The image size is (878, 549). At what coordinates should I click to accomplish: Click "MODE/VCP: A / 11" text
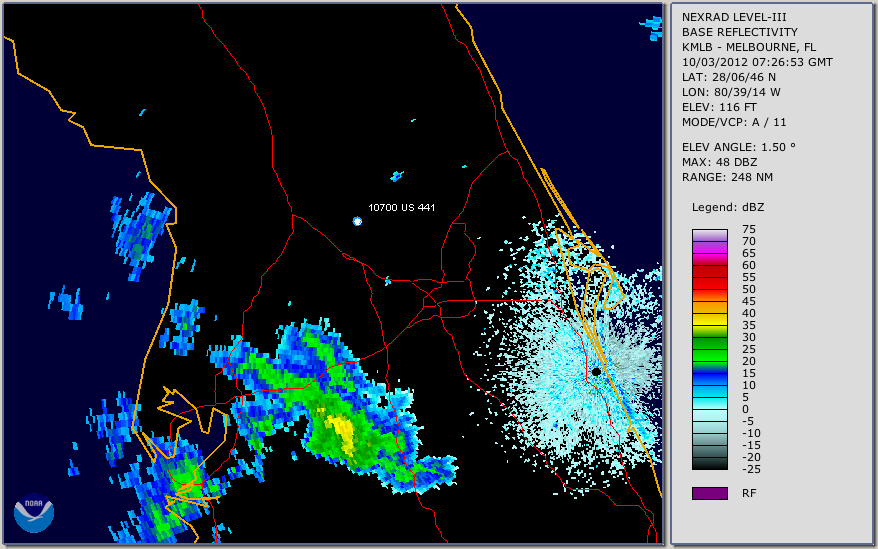click(x=734, y=122)
